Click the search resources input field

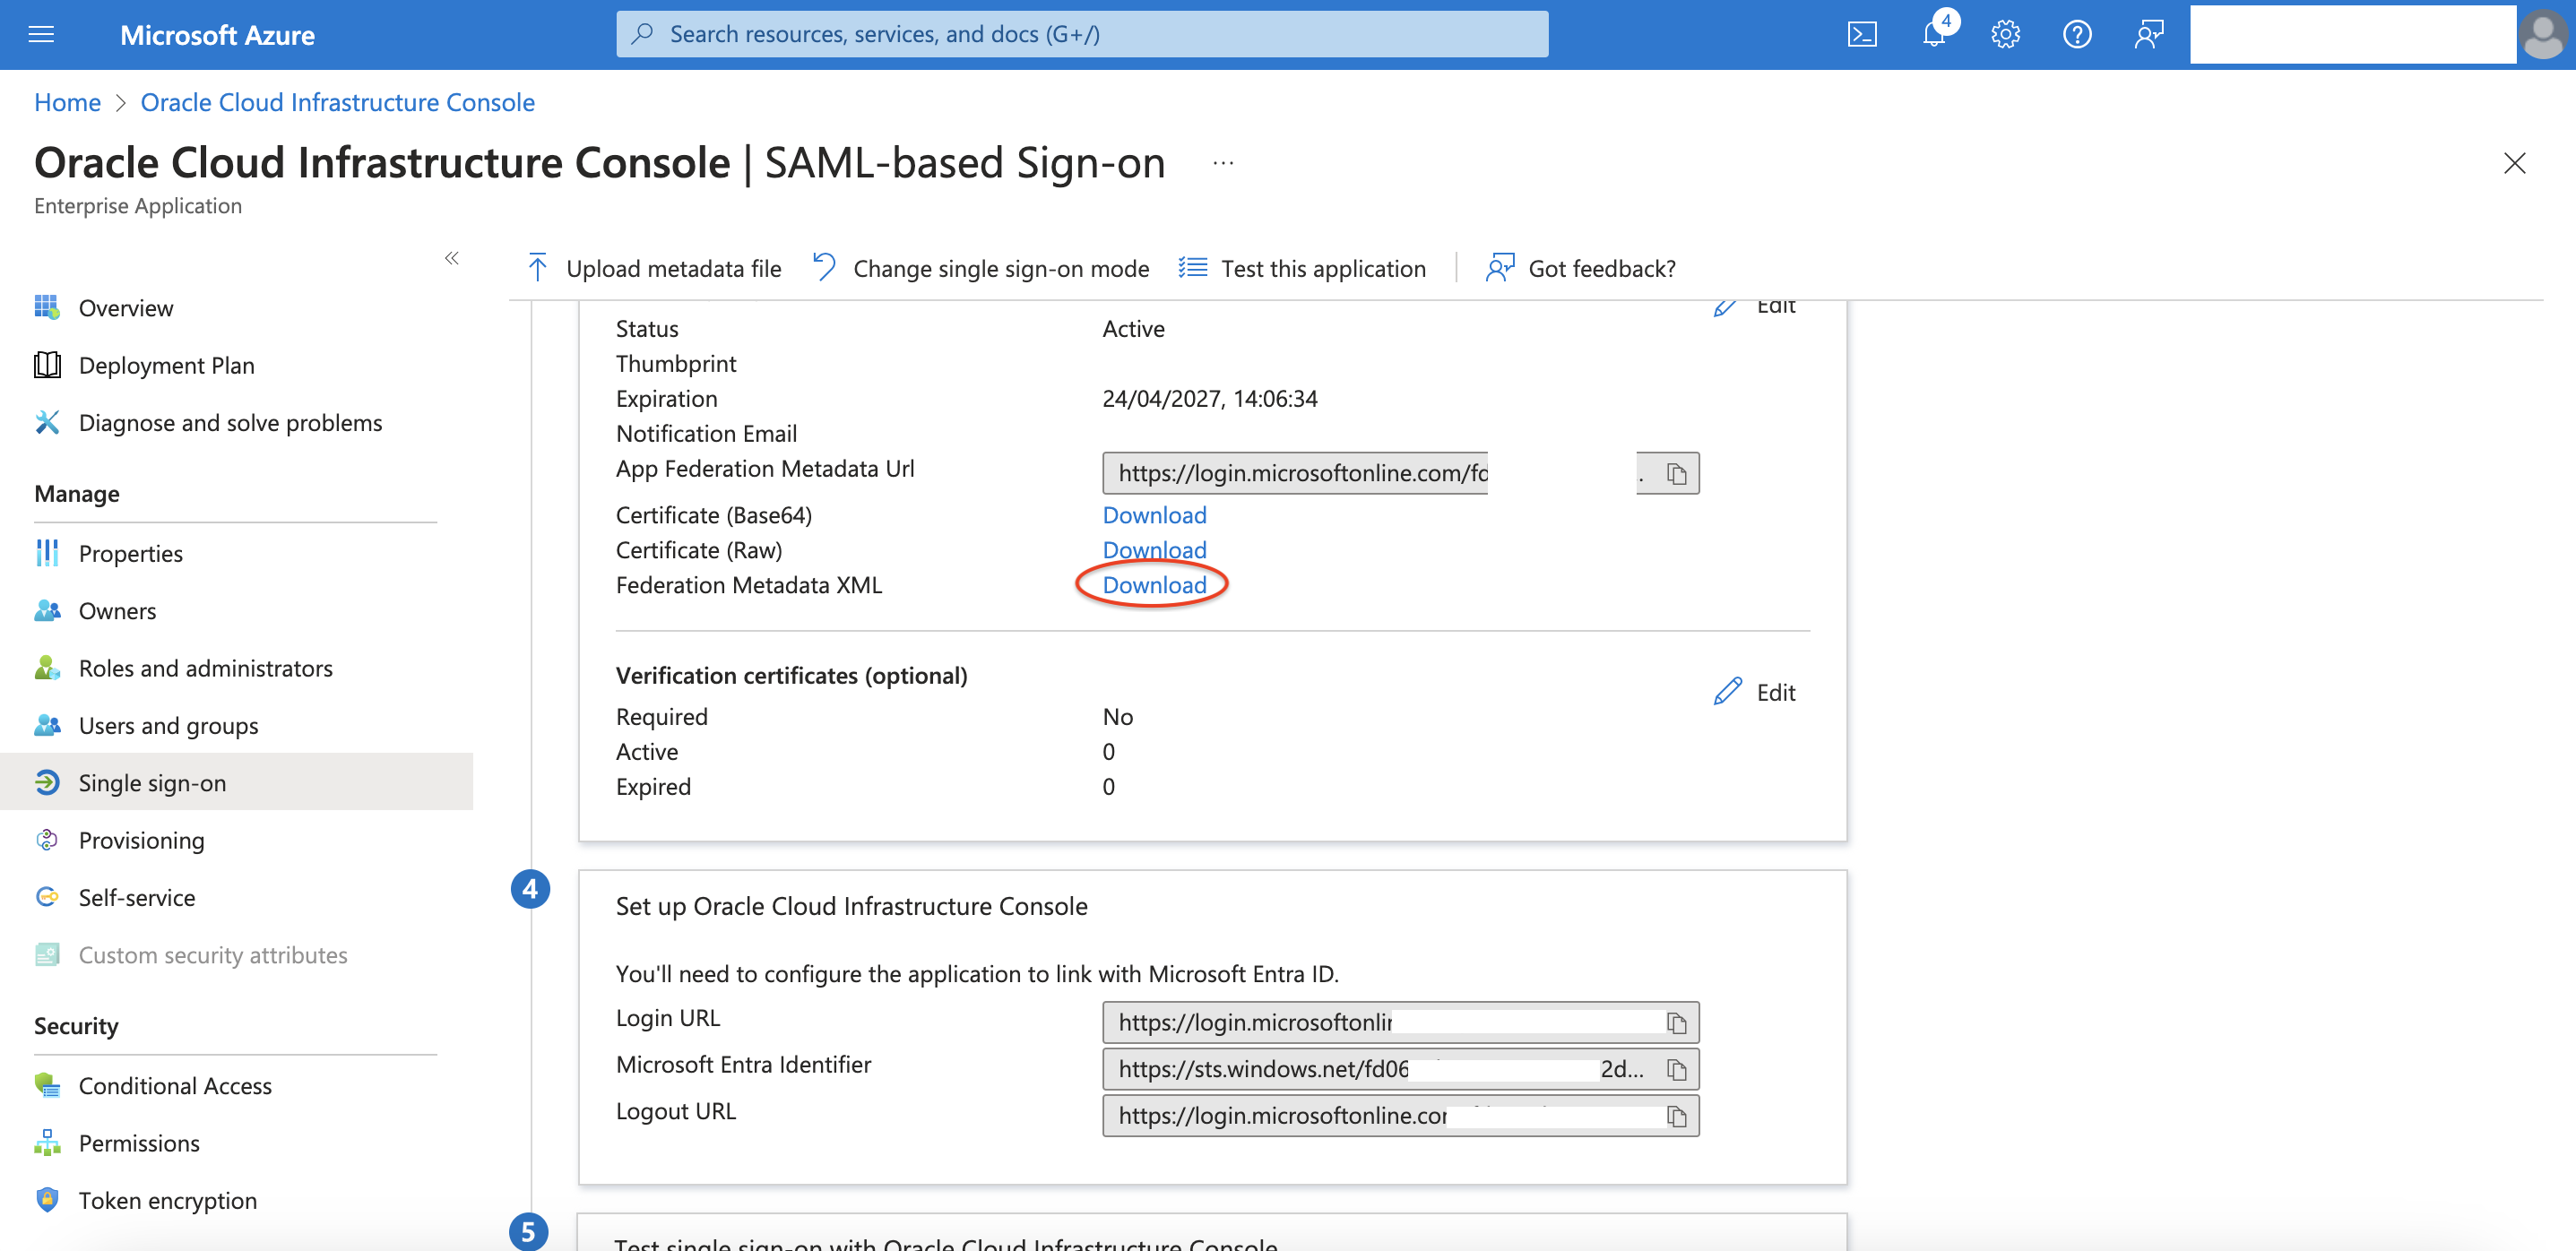(x=1081, y=34)
